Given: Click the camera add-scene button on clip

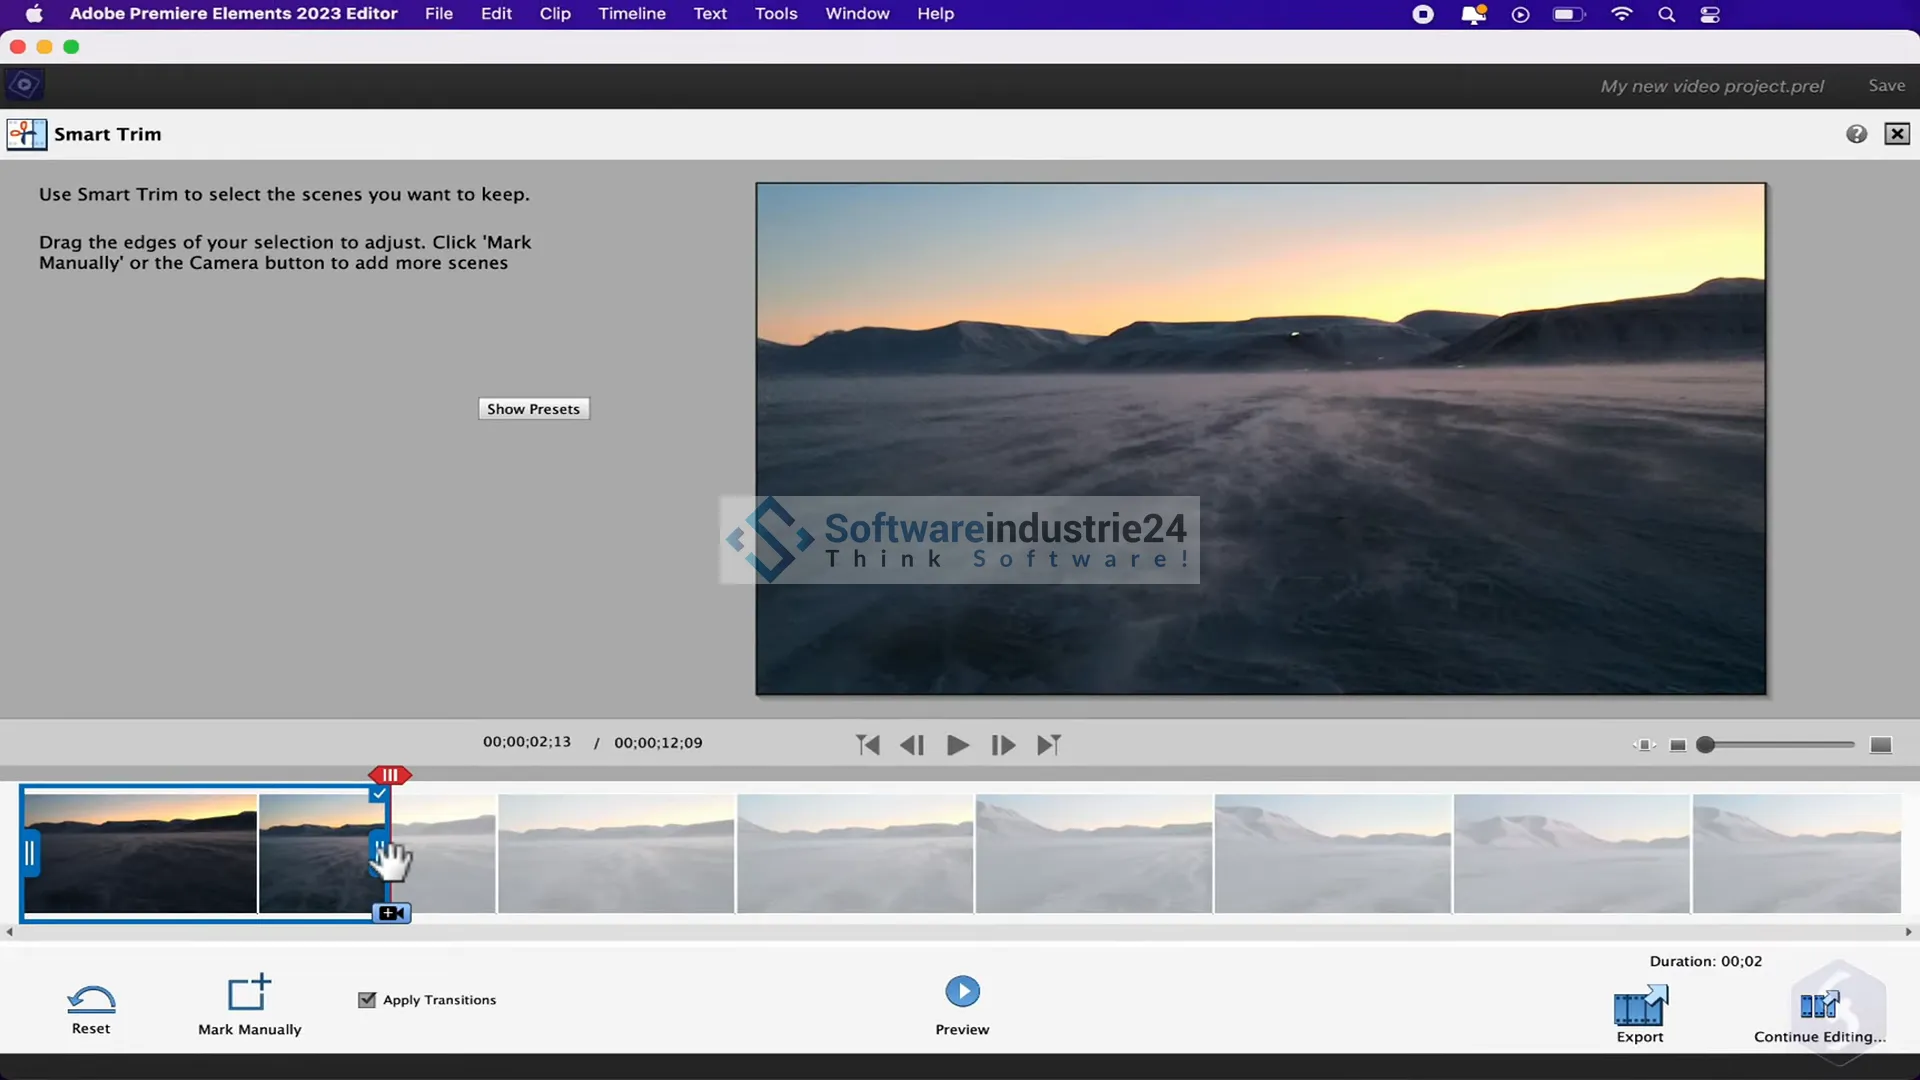Looking at the screenshot, I should coord(392,913).
